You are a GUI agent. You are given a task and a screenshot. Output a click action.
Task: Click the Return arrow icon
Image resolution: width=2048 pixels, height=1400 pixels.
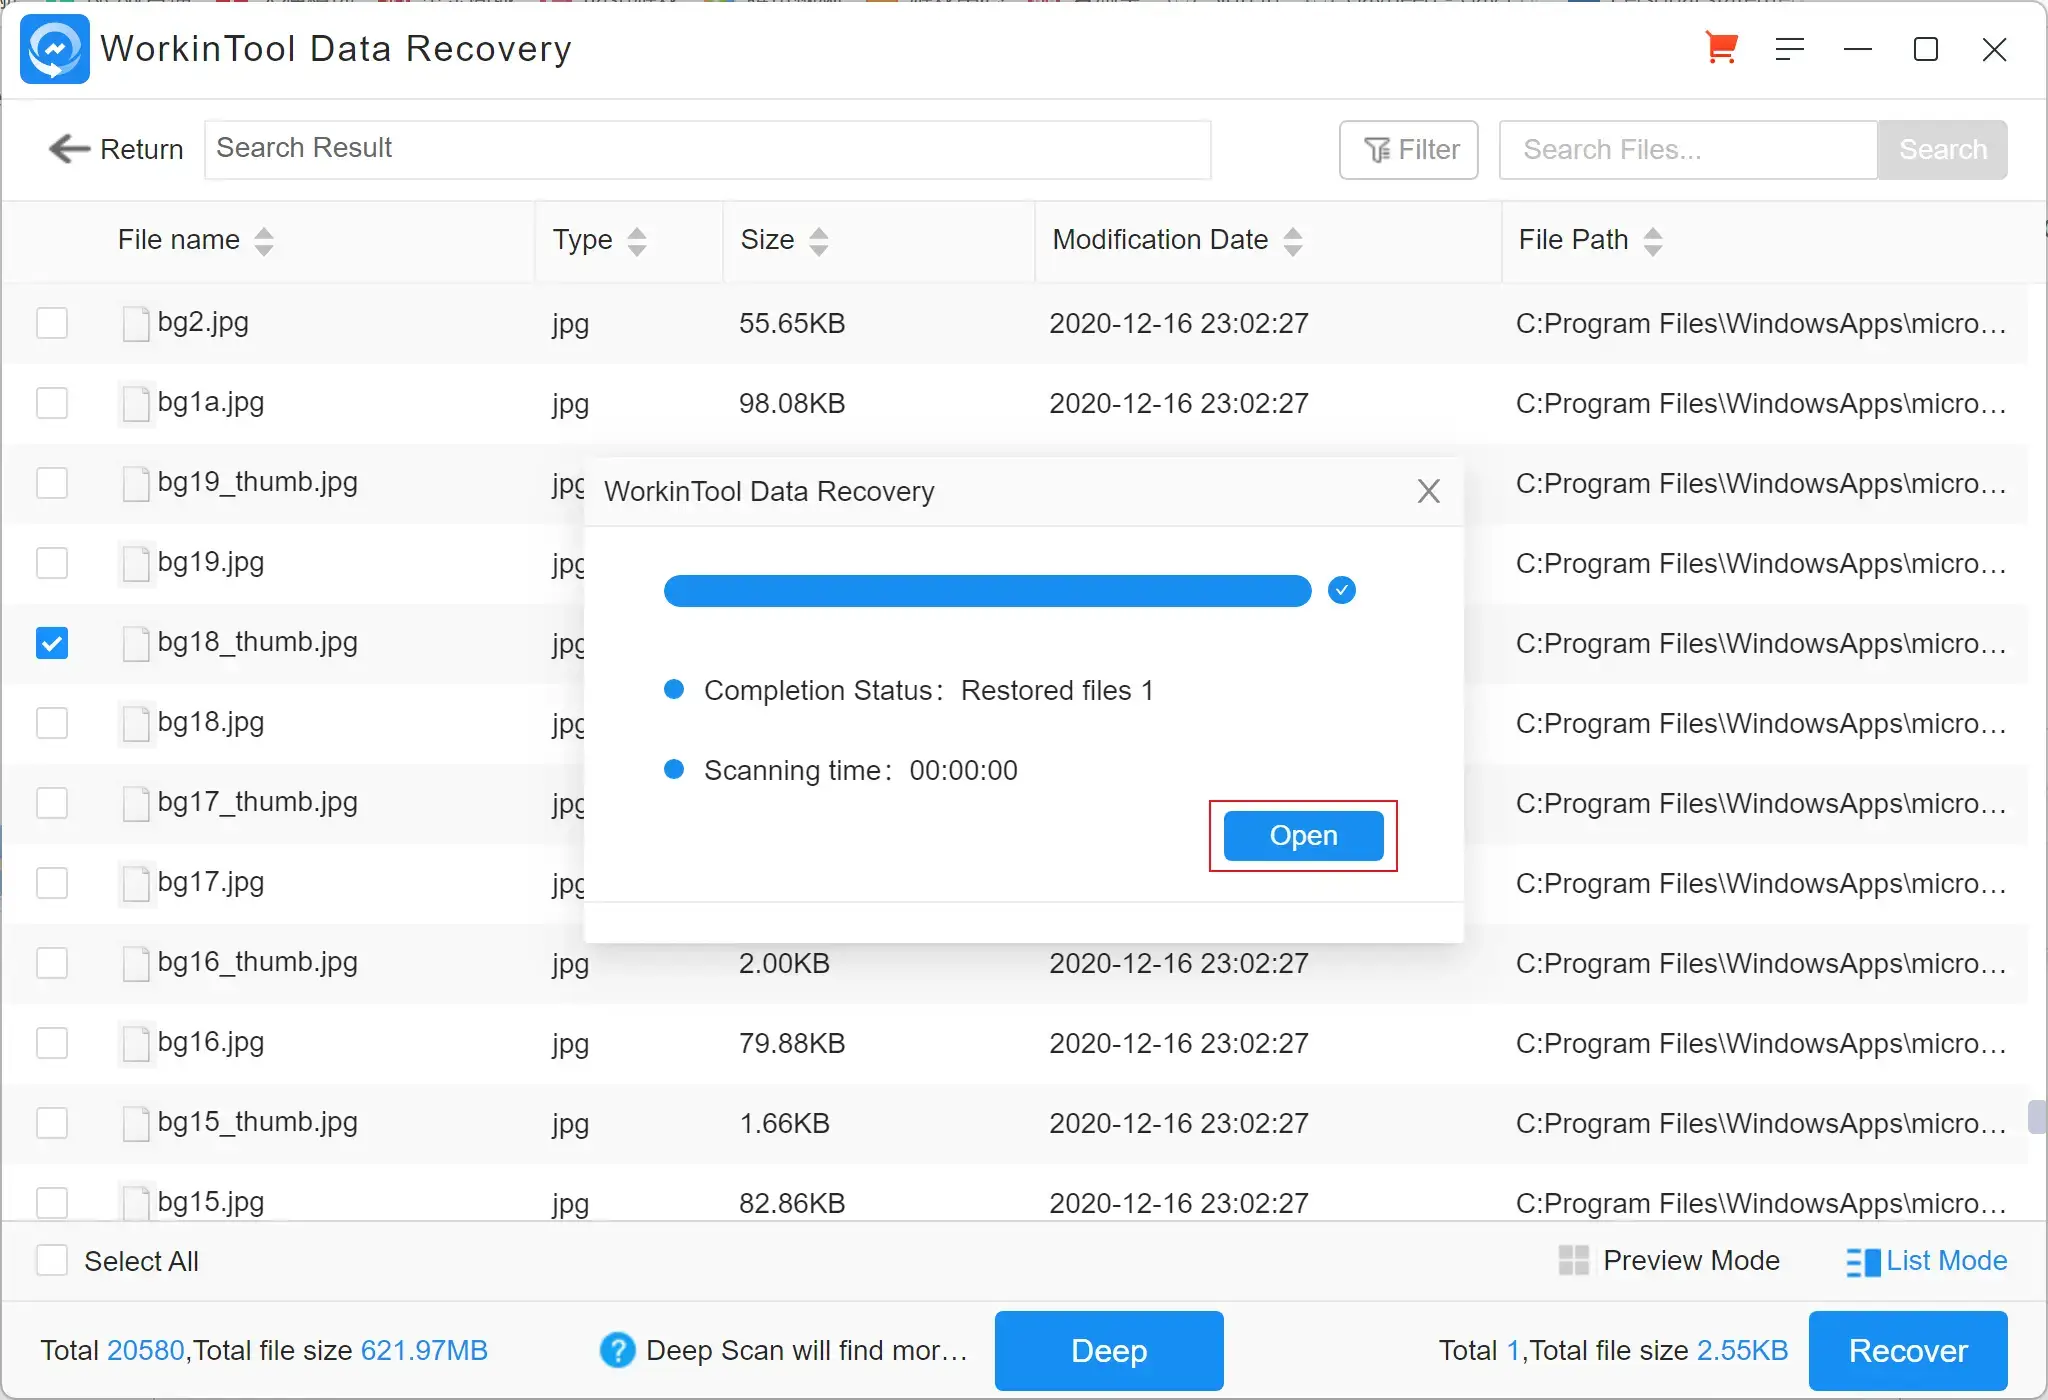point(69,149)
